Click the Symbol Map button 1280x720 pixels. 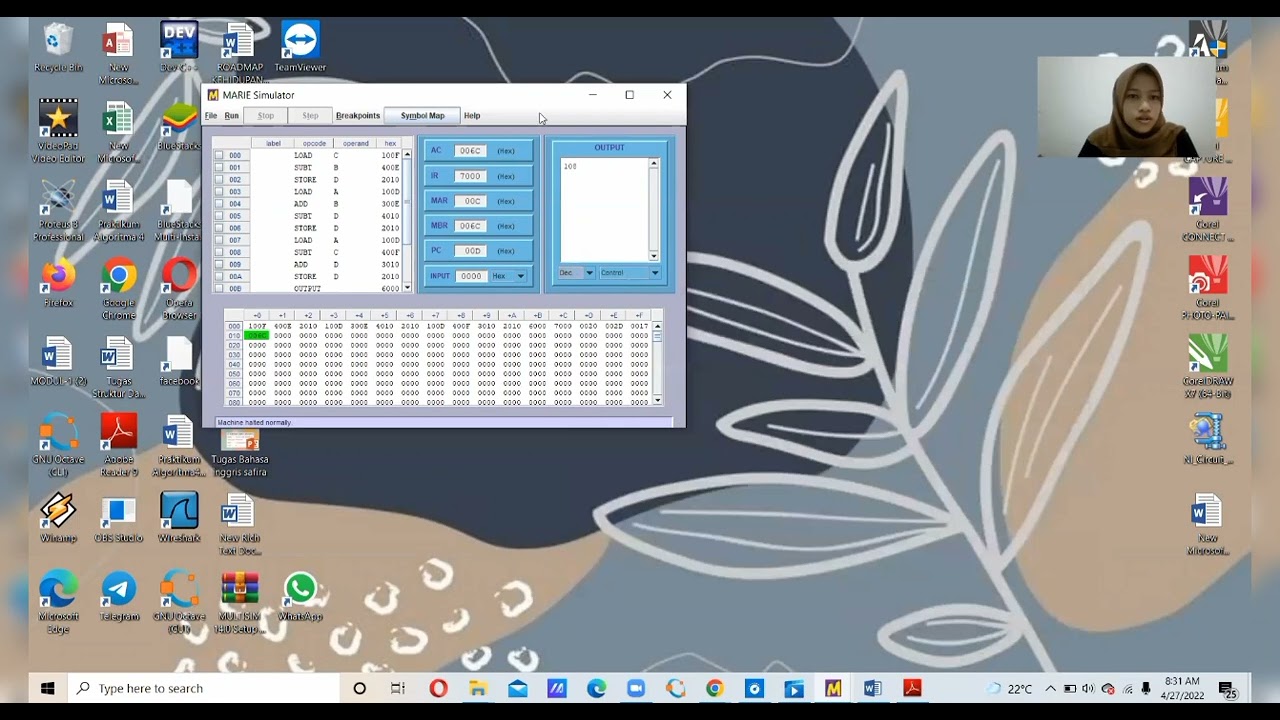point(423,116)
